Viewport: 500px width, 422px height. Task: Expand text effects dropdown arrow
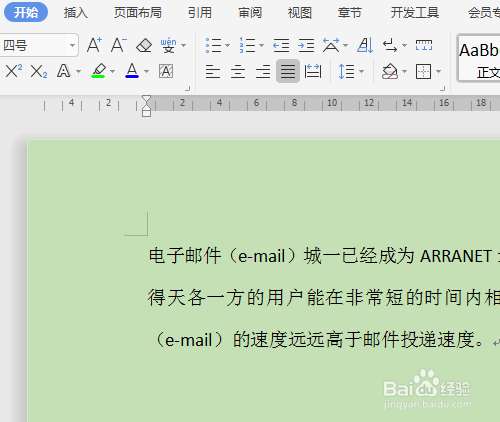click(x=78, y=71)
